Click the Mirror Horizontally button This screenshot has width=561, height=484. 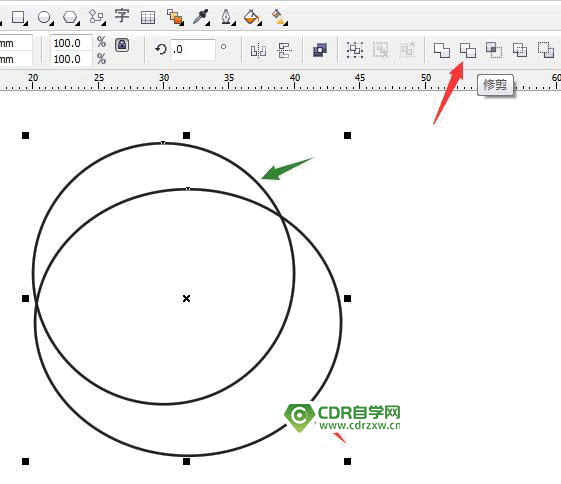point(258,50)
